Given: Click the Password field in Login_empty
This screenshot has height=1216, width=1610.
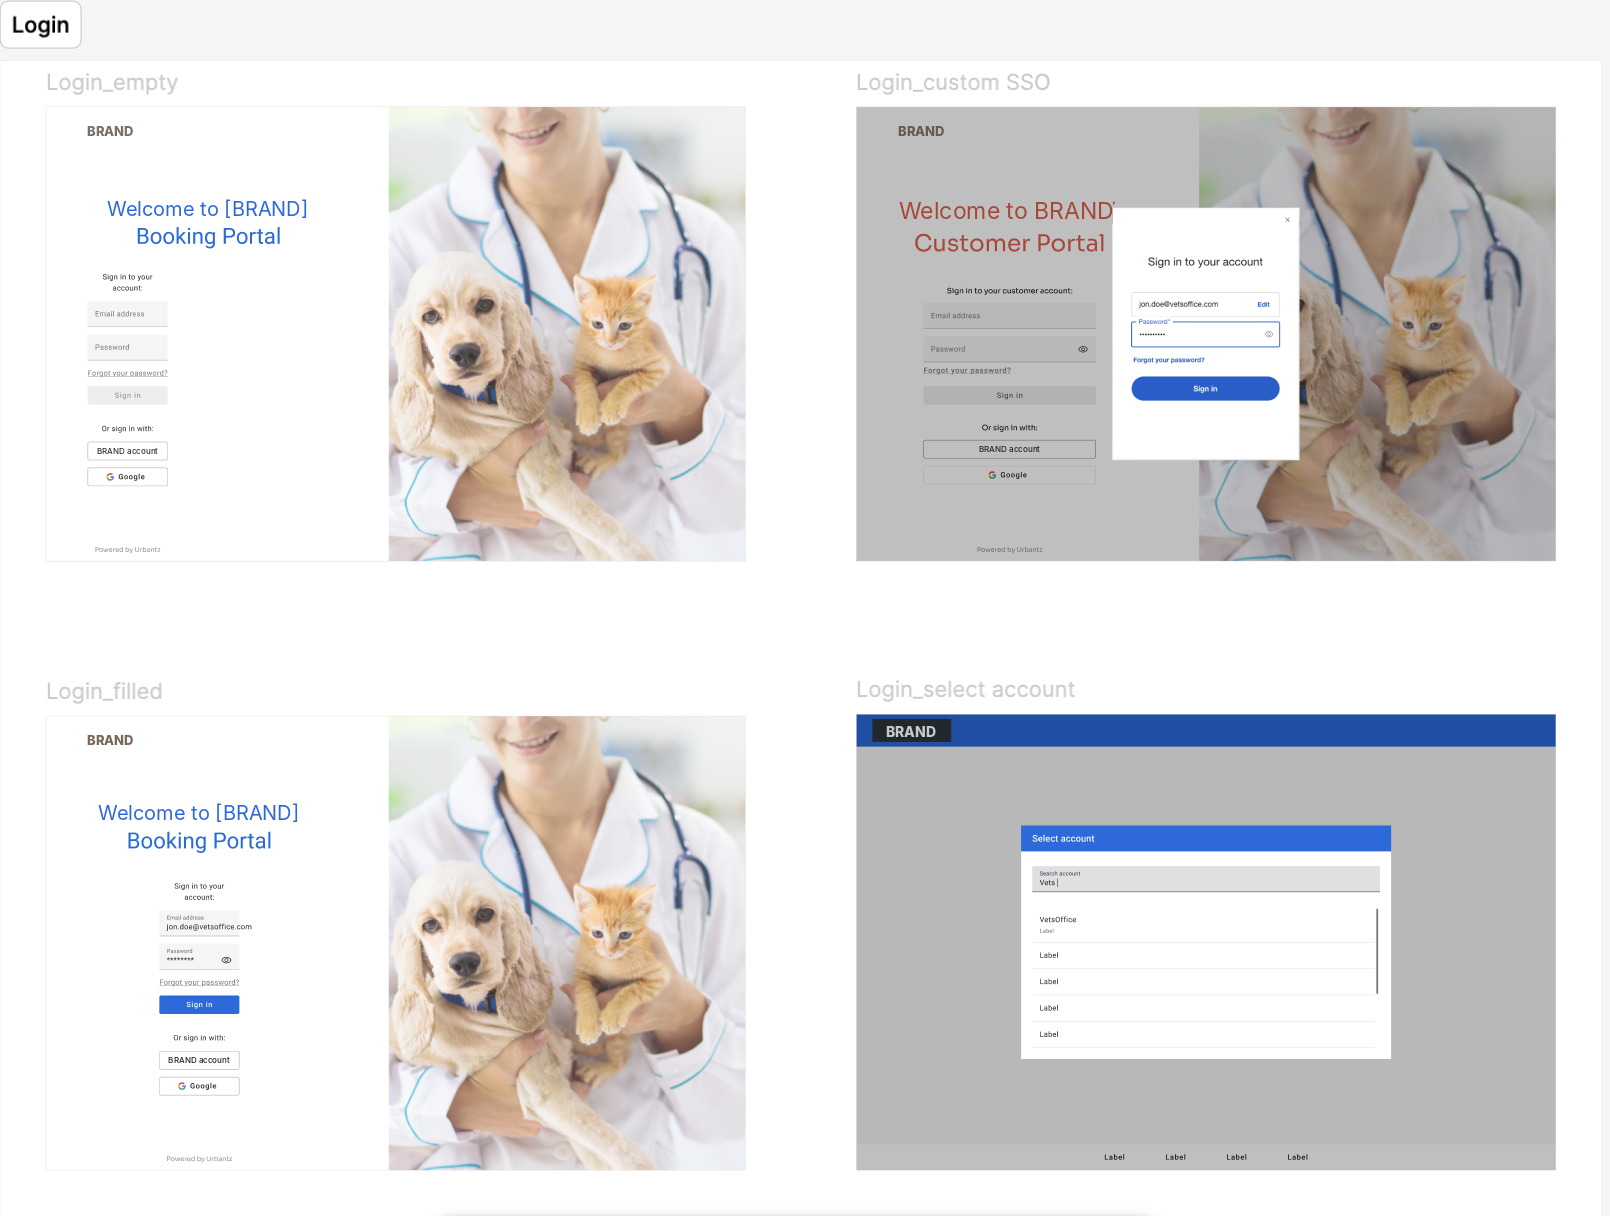Looking at the screenshot, I should point(127,347).
